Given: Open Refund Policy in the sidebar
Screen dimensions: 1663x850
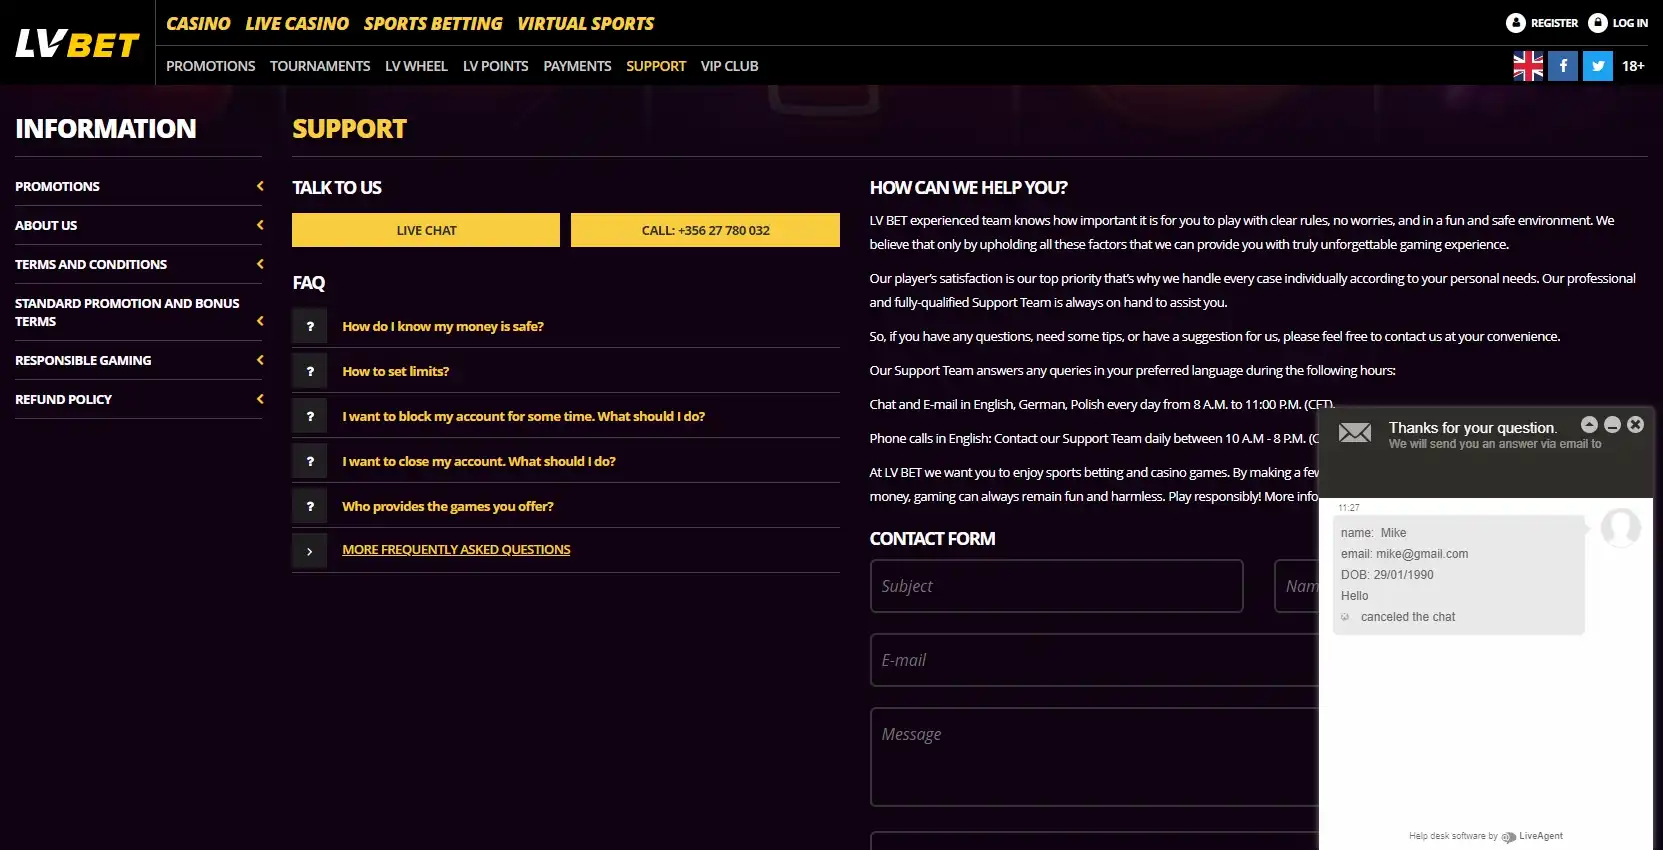Looking at the screenshot, I should click(x=63, y=399).
